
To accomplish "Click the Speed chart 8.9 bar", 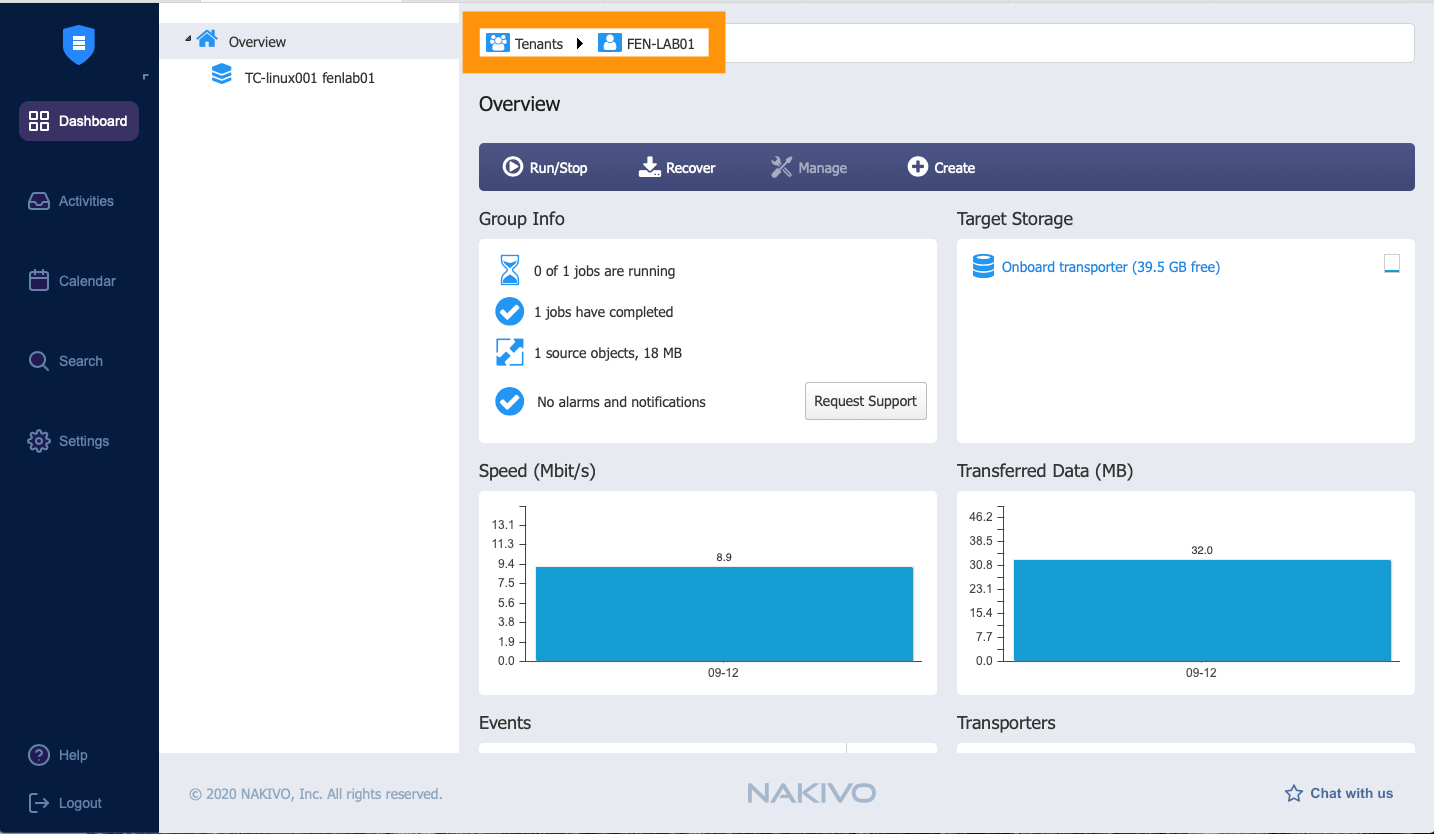I will tap(724, 614).
